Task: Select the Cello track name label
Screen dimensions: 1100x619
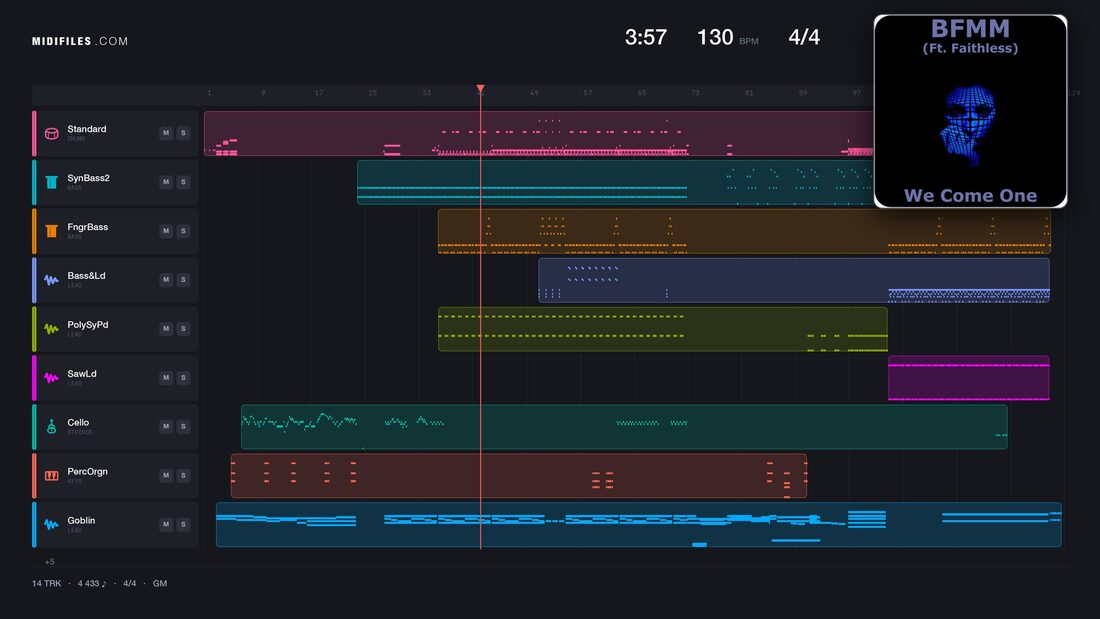Action: click(x=78, y=422)
